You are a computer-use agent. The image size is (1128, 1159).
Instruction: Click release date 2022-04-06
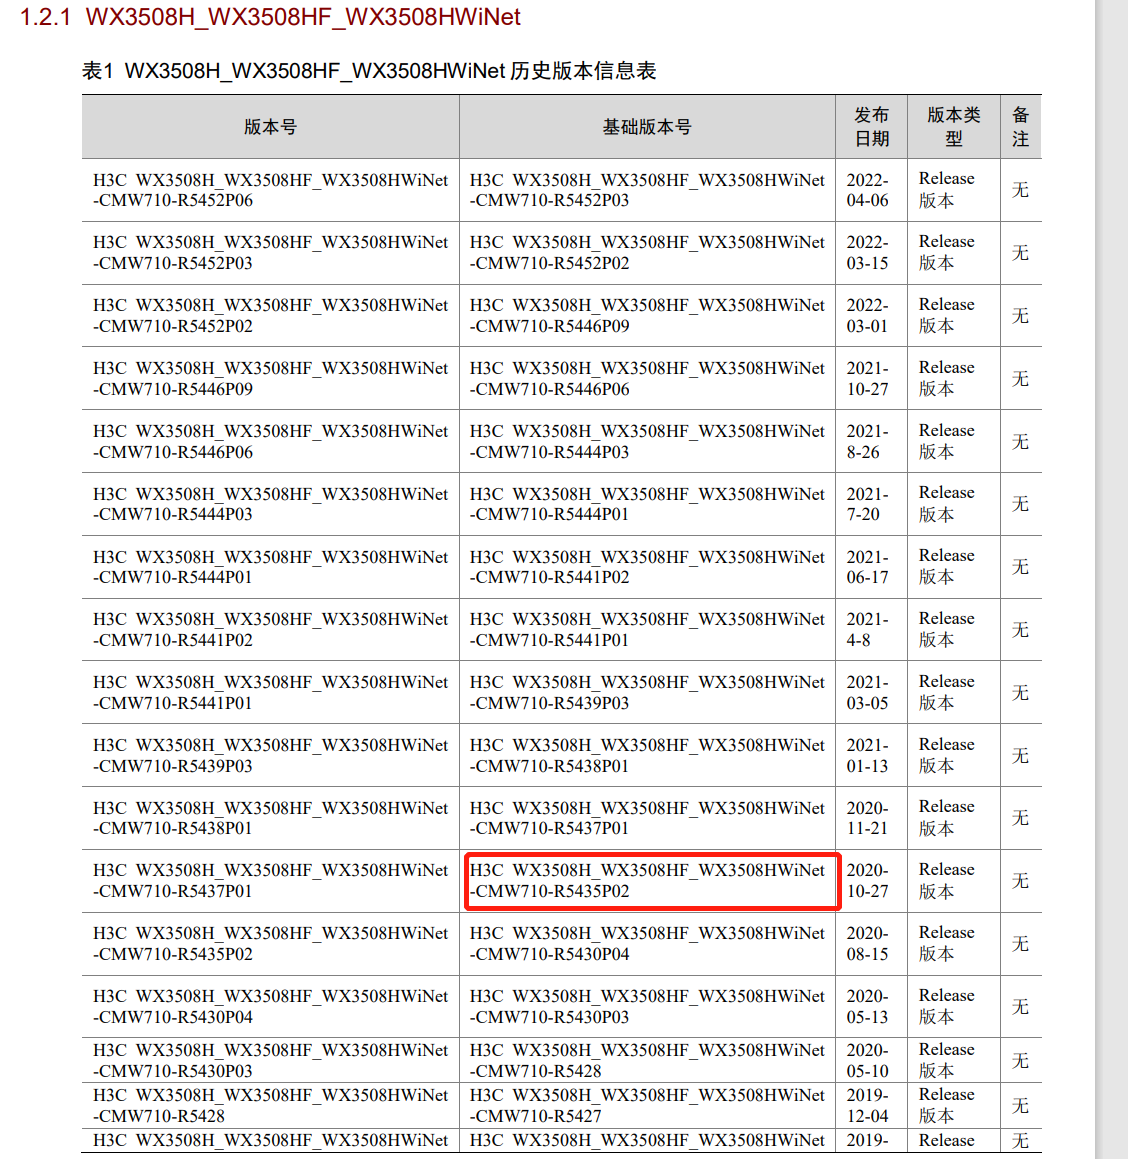868,190
